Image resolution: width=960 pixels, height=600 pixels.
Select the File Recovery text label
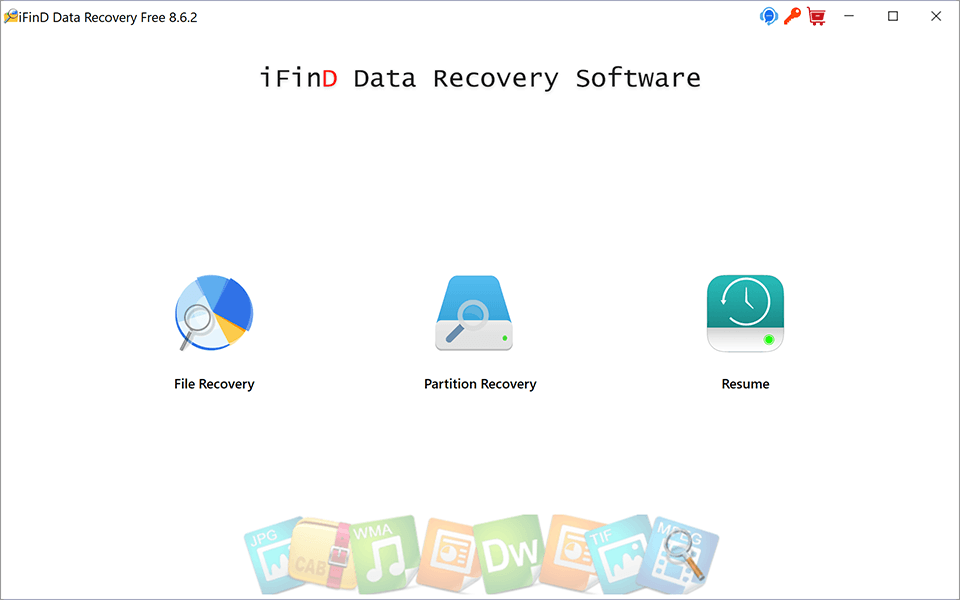214,384
